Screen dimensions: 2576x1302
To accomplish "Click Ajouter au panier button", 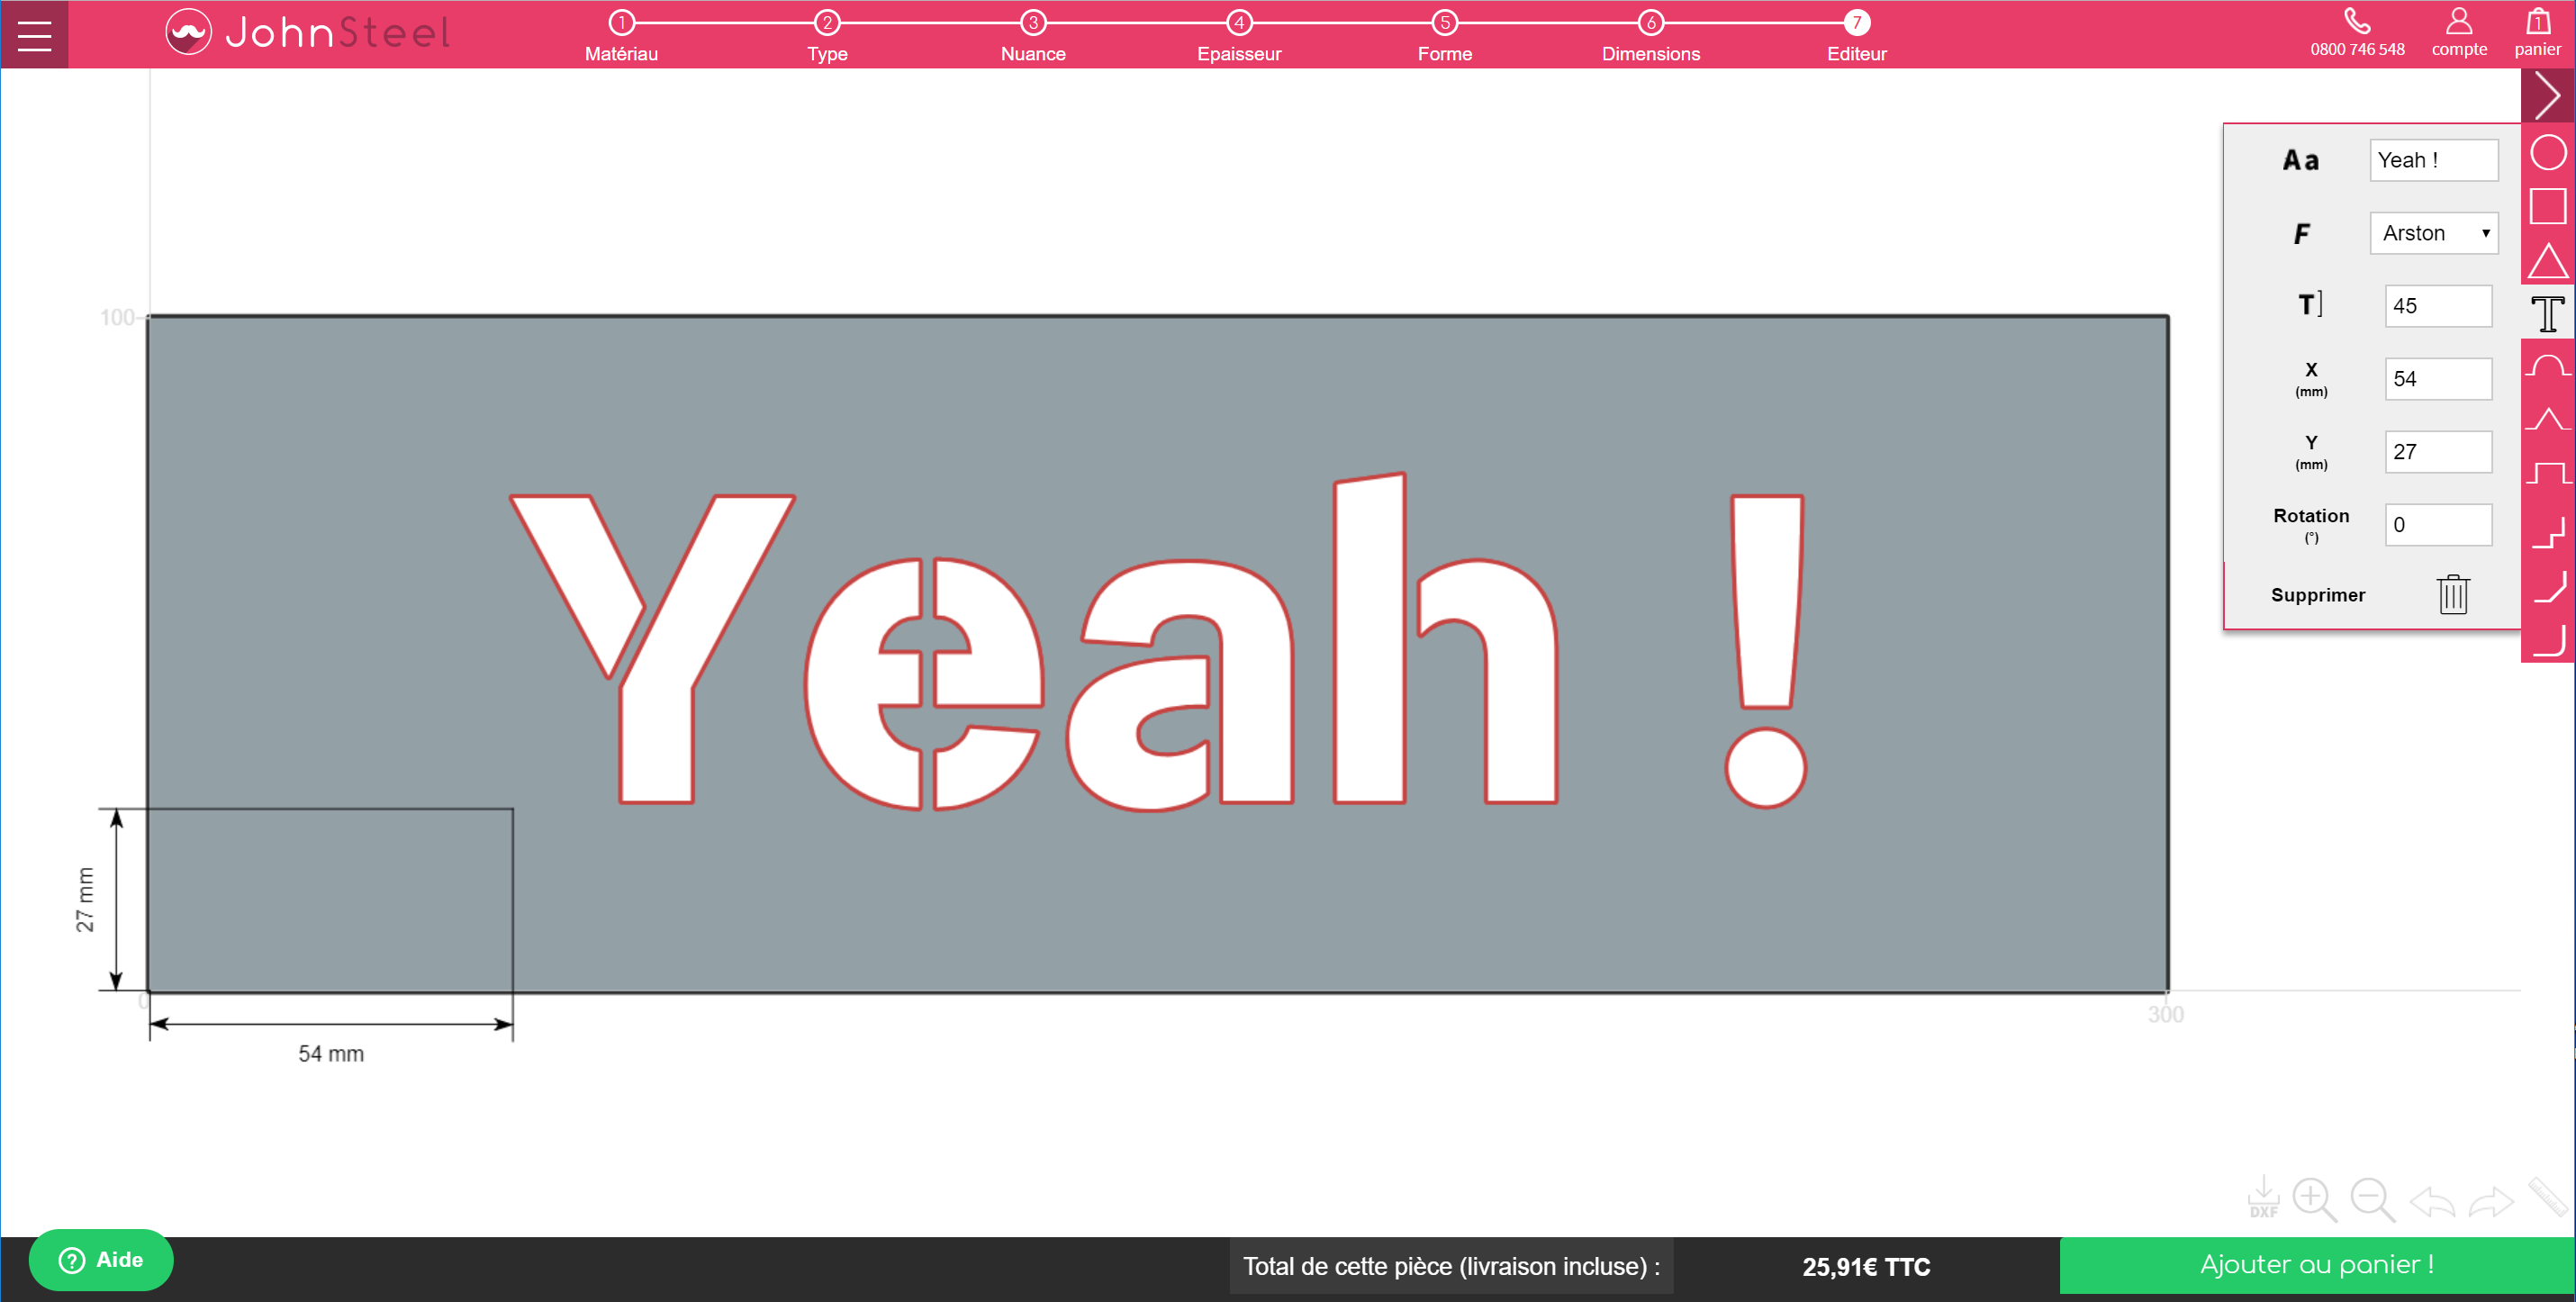I will (x=2316, y=1265).
